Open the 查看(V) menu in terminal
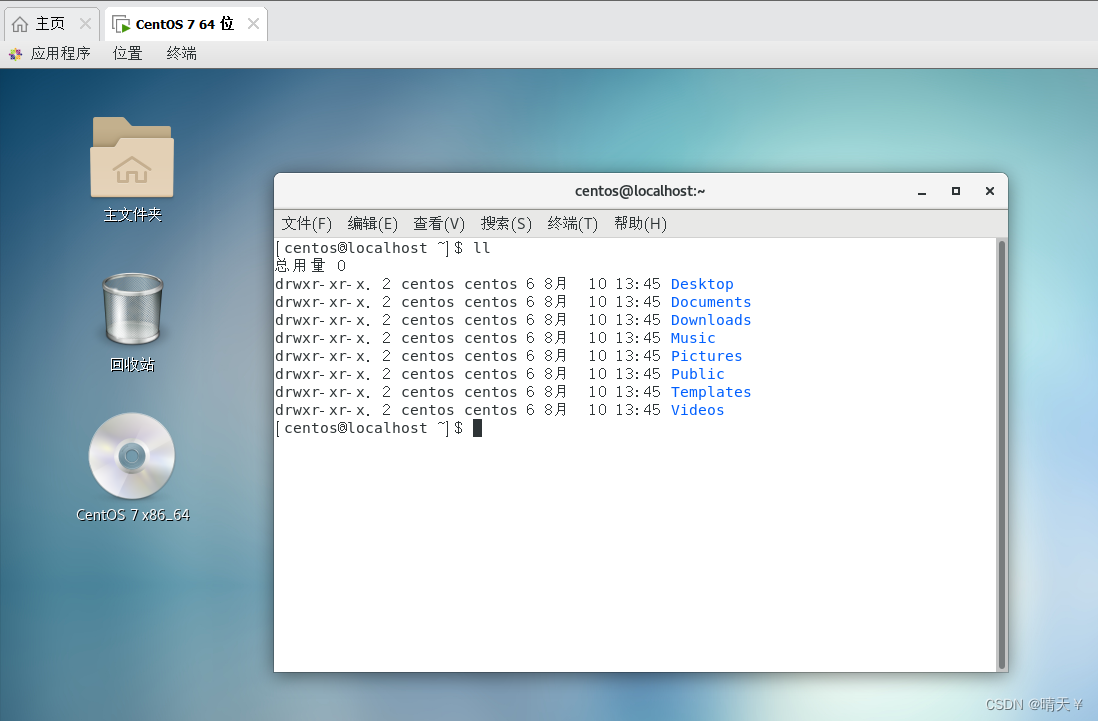This screenshot has height=721, width=1098. pyautogui.click(x=439, y=223)
